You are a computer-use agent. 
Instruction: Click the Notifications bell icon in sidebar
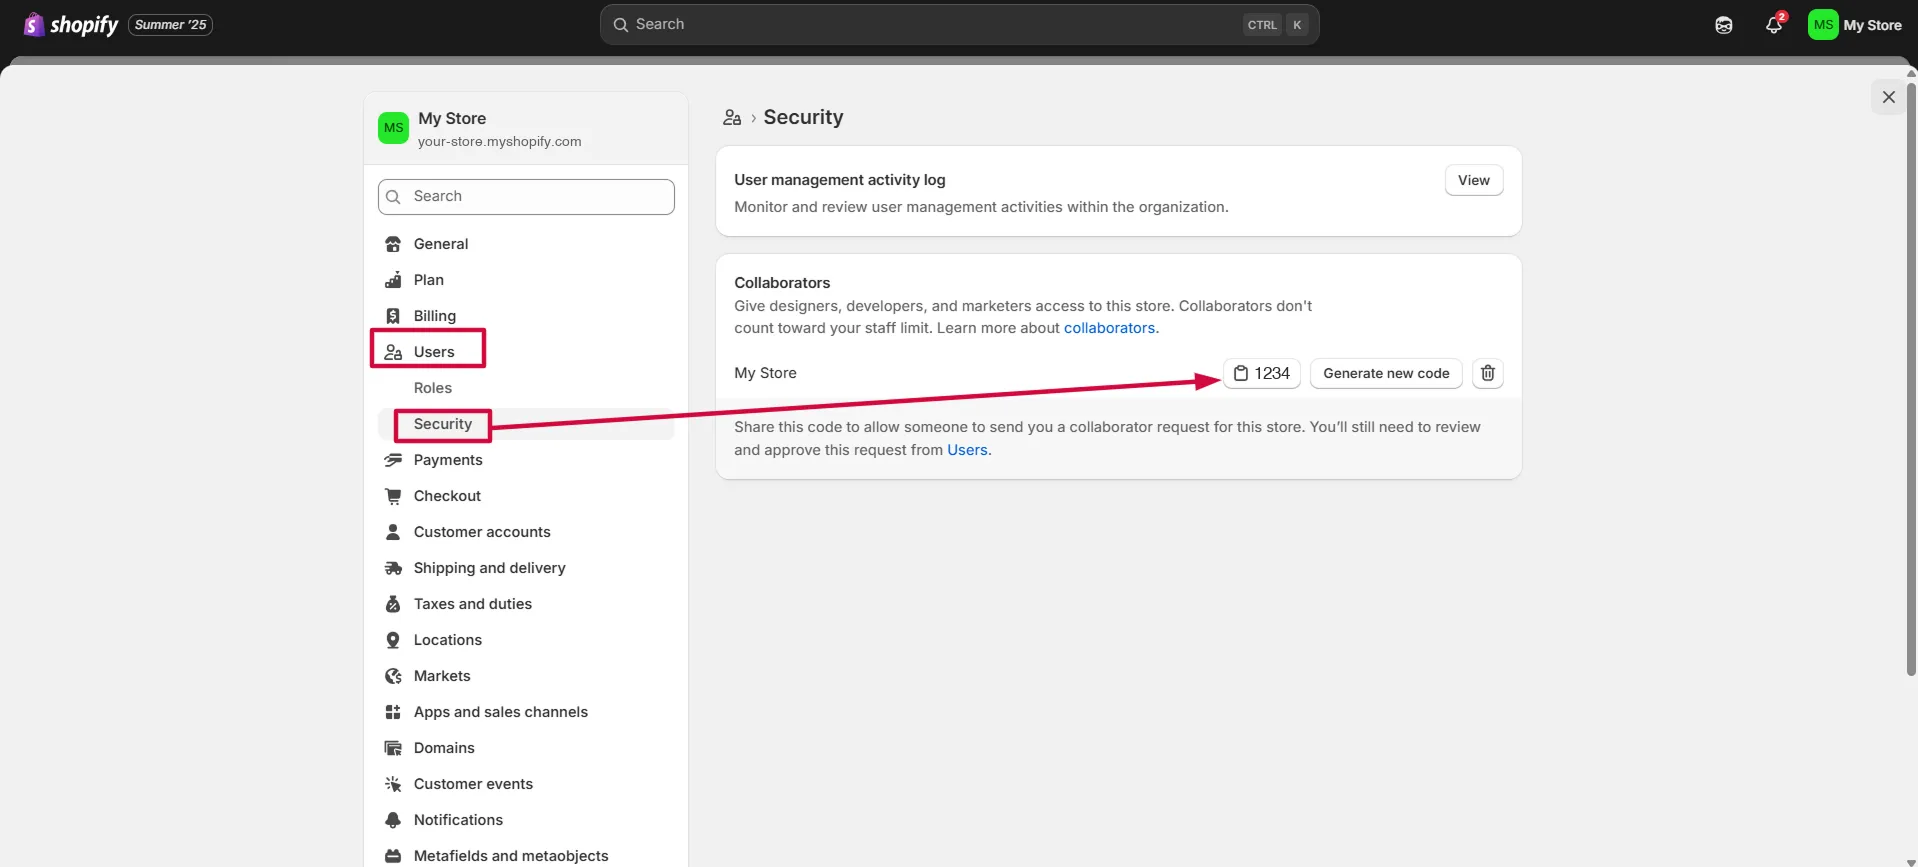[393, 820]
